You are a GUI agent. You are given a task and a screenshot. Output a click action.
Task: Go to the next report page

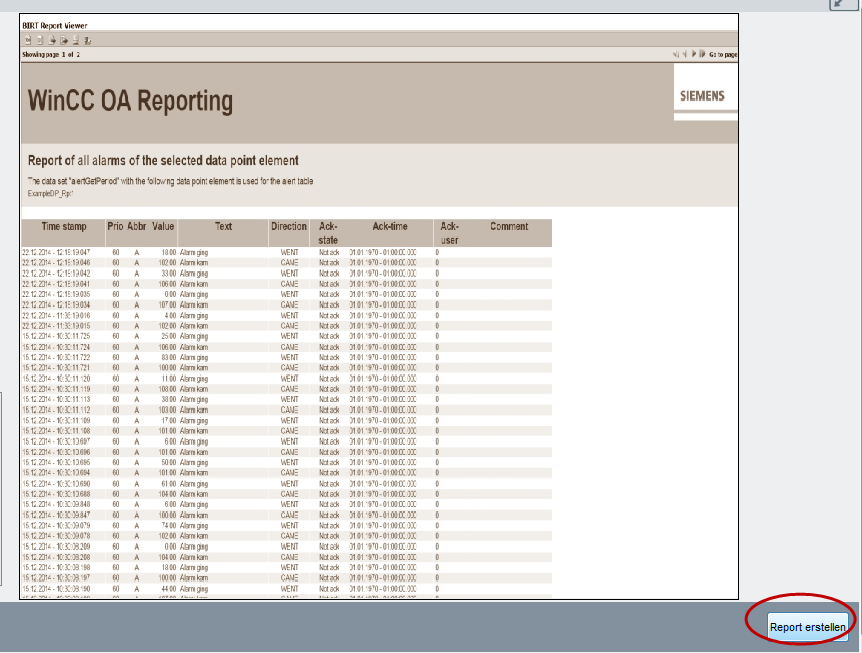pyautogui.click(x=694, y=54)
